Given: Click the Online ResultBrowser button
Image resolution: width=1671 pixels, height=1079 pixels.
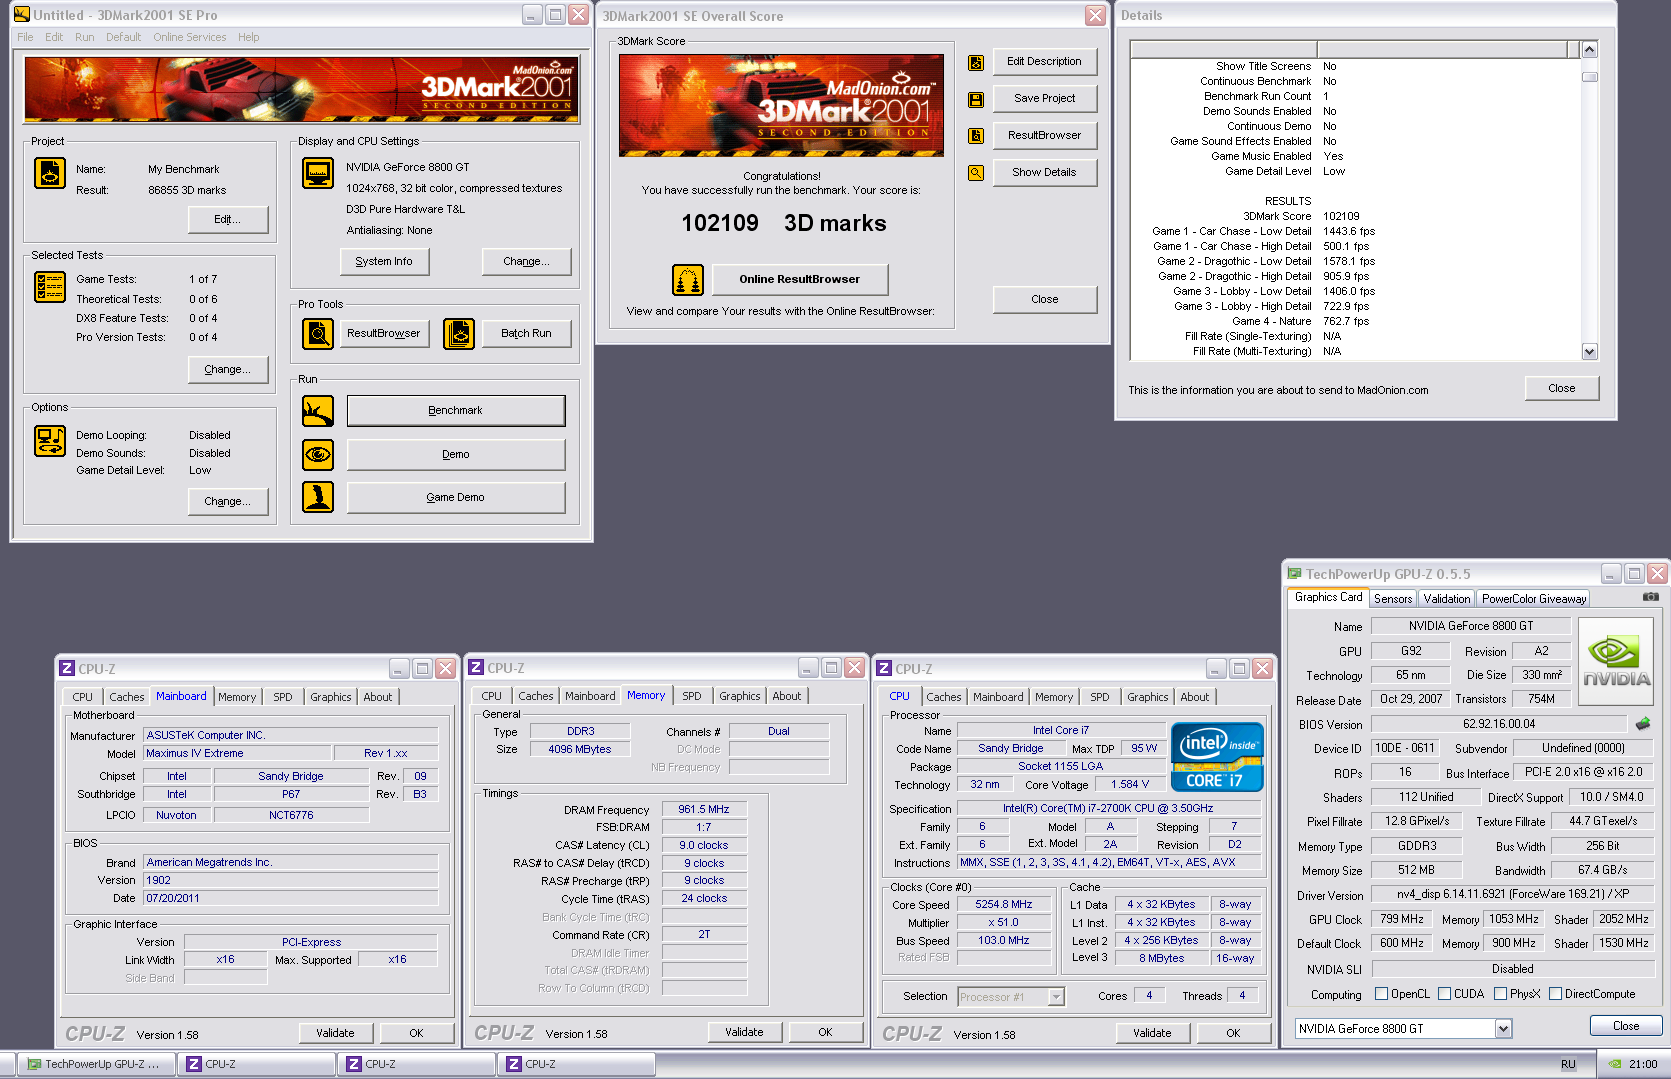Looking at the screenshot, I should pyautogui.click(x=800, y=280).
